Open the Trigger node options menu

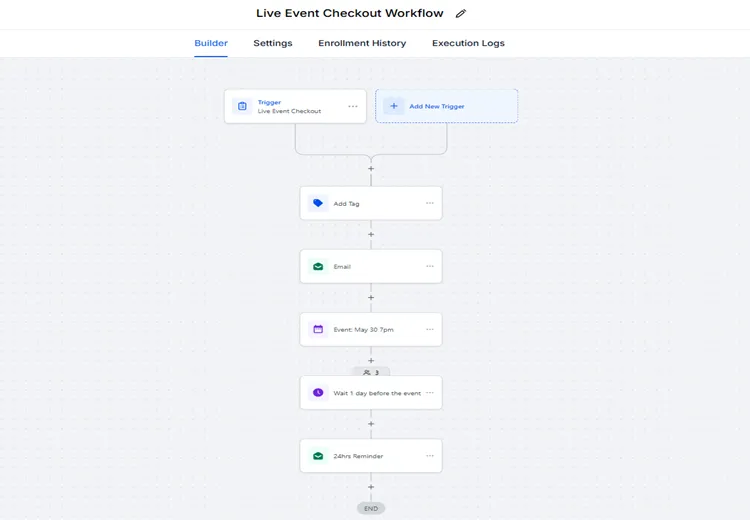coord(353,106)
